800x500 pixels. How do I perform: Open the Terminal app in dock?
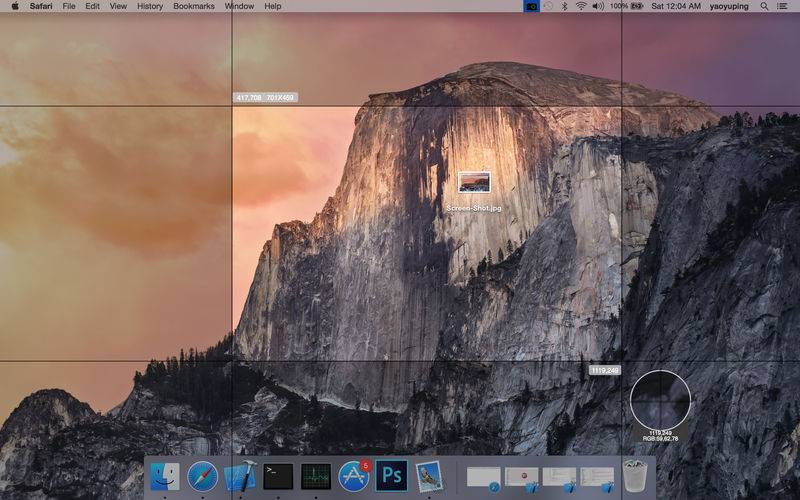(x=278, y=476)
